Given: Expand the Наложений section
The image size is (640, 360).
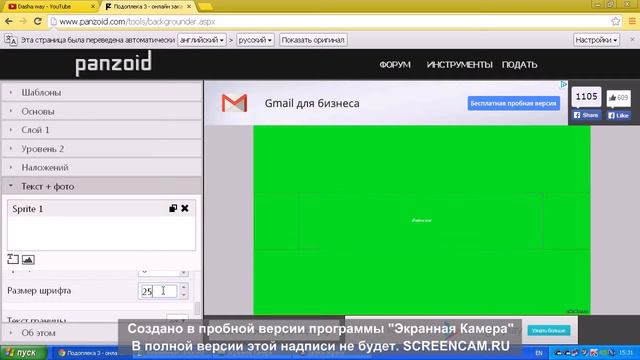Looking at the screenshot, I should 102,167.
